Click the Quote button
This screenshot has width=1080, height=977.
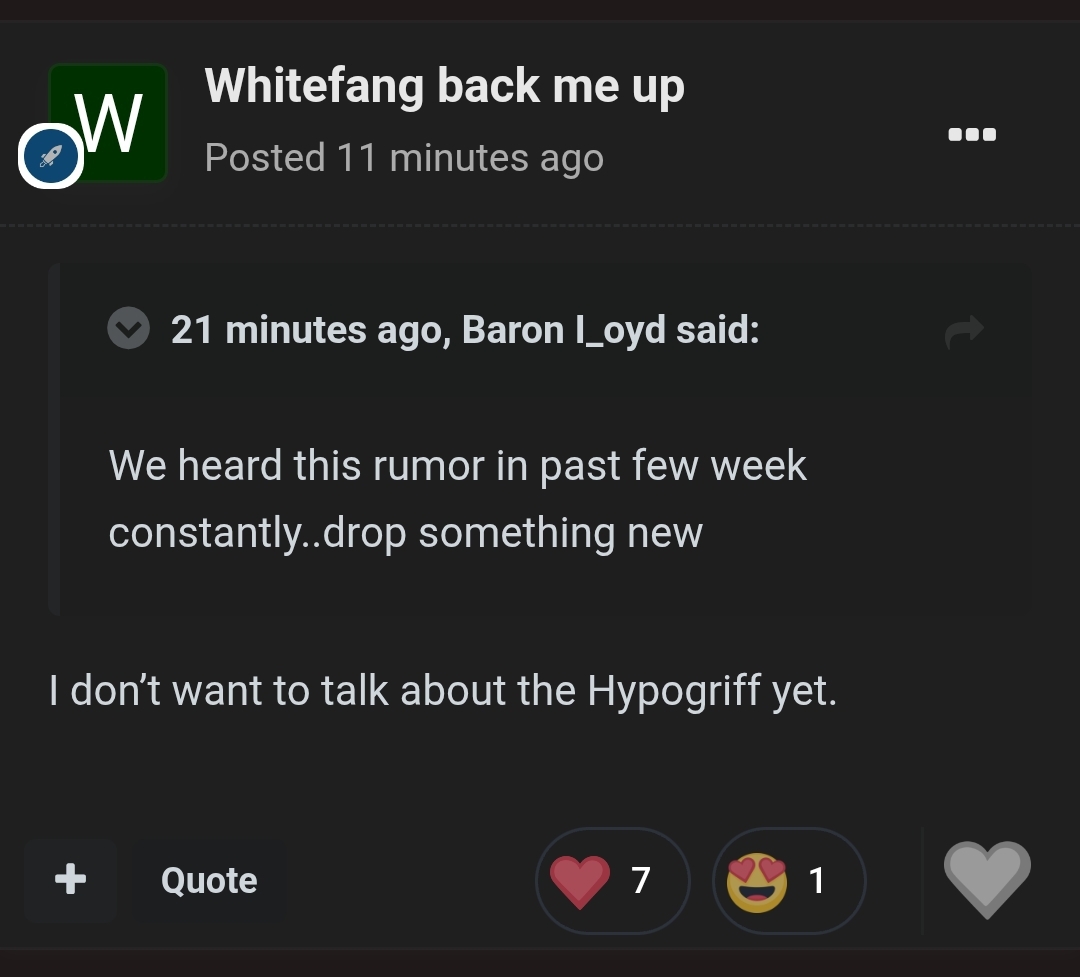click(209, 880)
